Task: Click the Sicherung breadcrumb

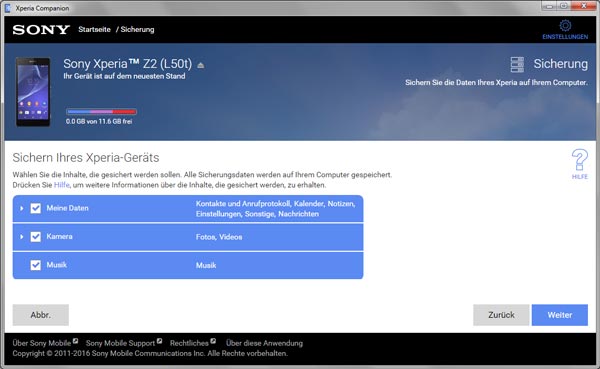Action: coord(137,29)
